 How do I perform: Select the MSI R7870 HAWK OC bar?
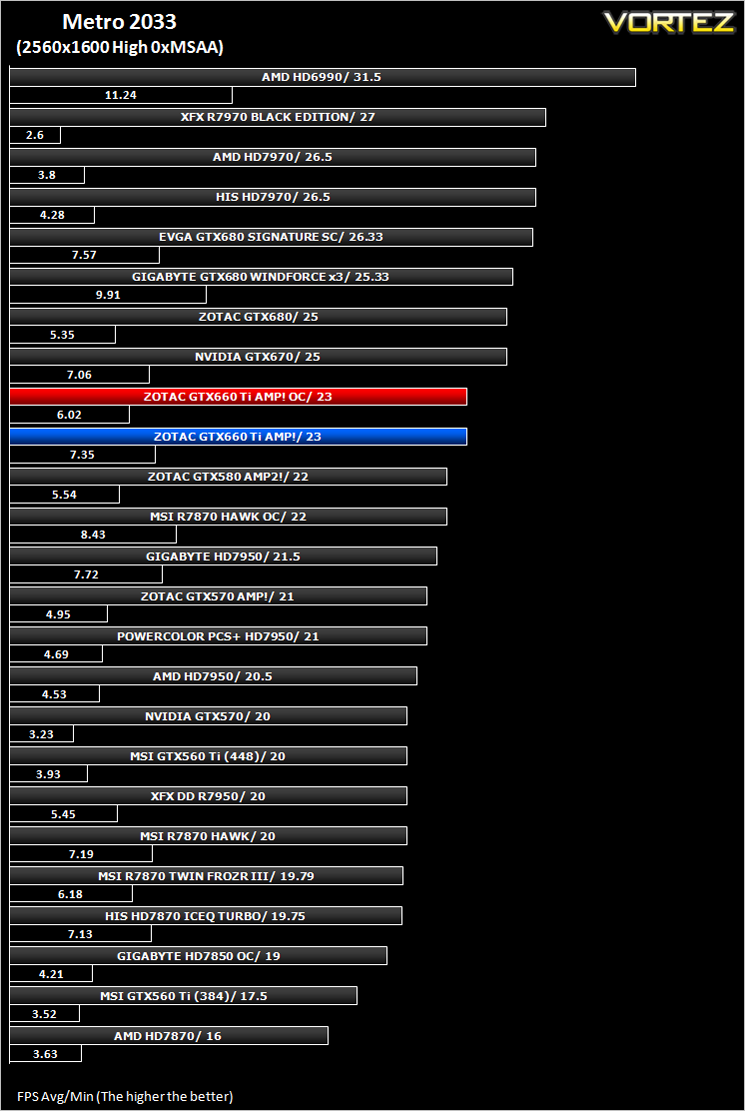pos(228,517)
